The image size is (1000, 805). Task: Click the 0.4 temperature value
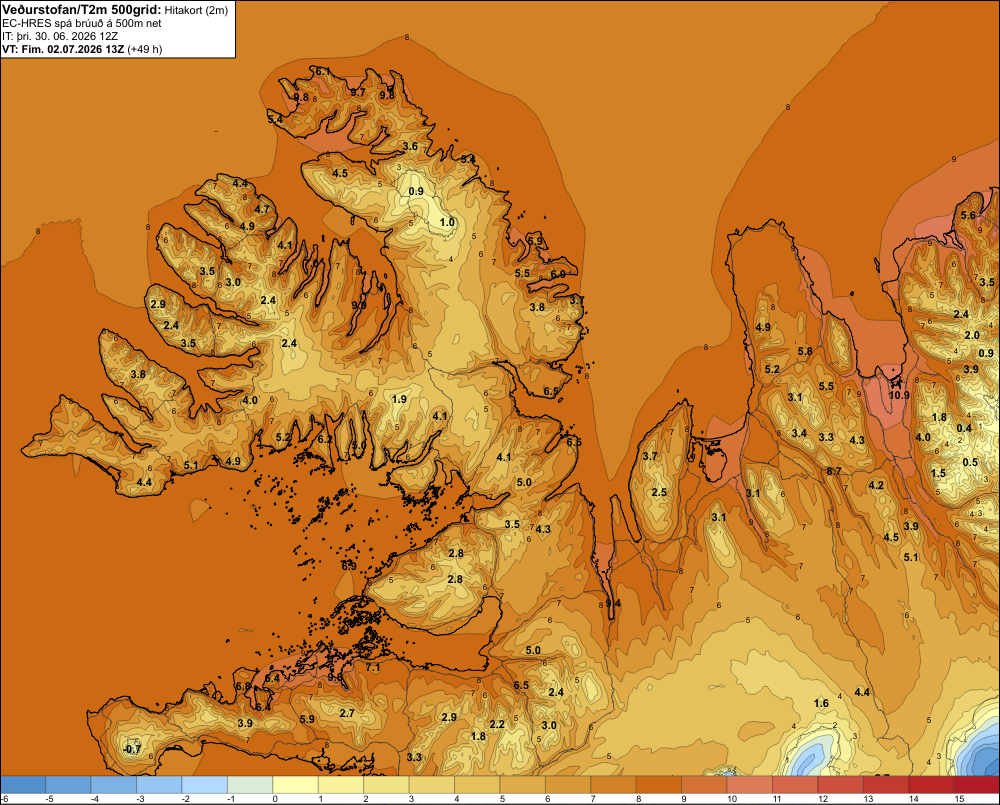[x=964, y=428]
